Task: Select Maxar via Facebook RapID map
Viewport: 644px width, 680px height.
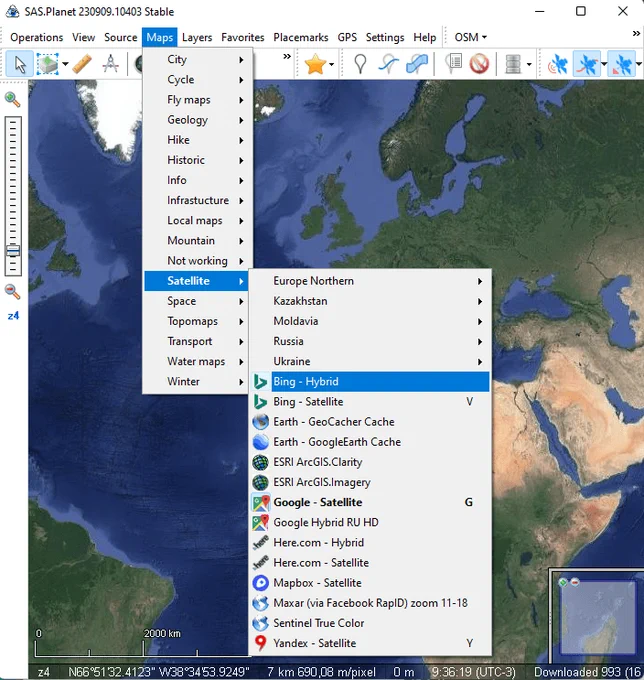Action: (x=371, y=603)
